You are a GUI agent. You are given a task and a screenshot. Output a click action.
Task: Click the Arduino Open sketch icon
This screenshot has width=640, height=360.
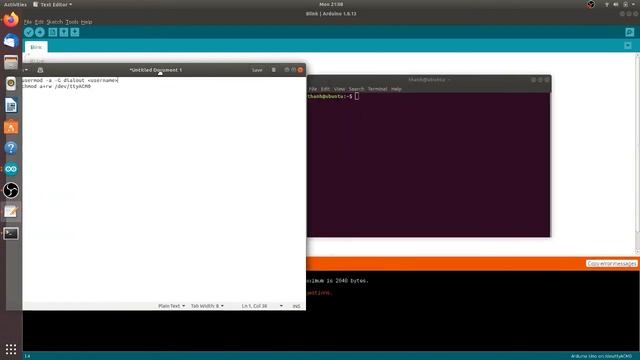tap(64, 32)
